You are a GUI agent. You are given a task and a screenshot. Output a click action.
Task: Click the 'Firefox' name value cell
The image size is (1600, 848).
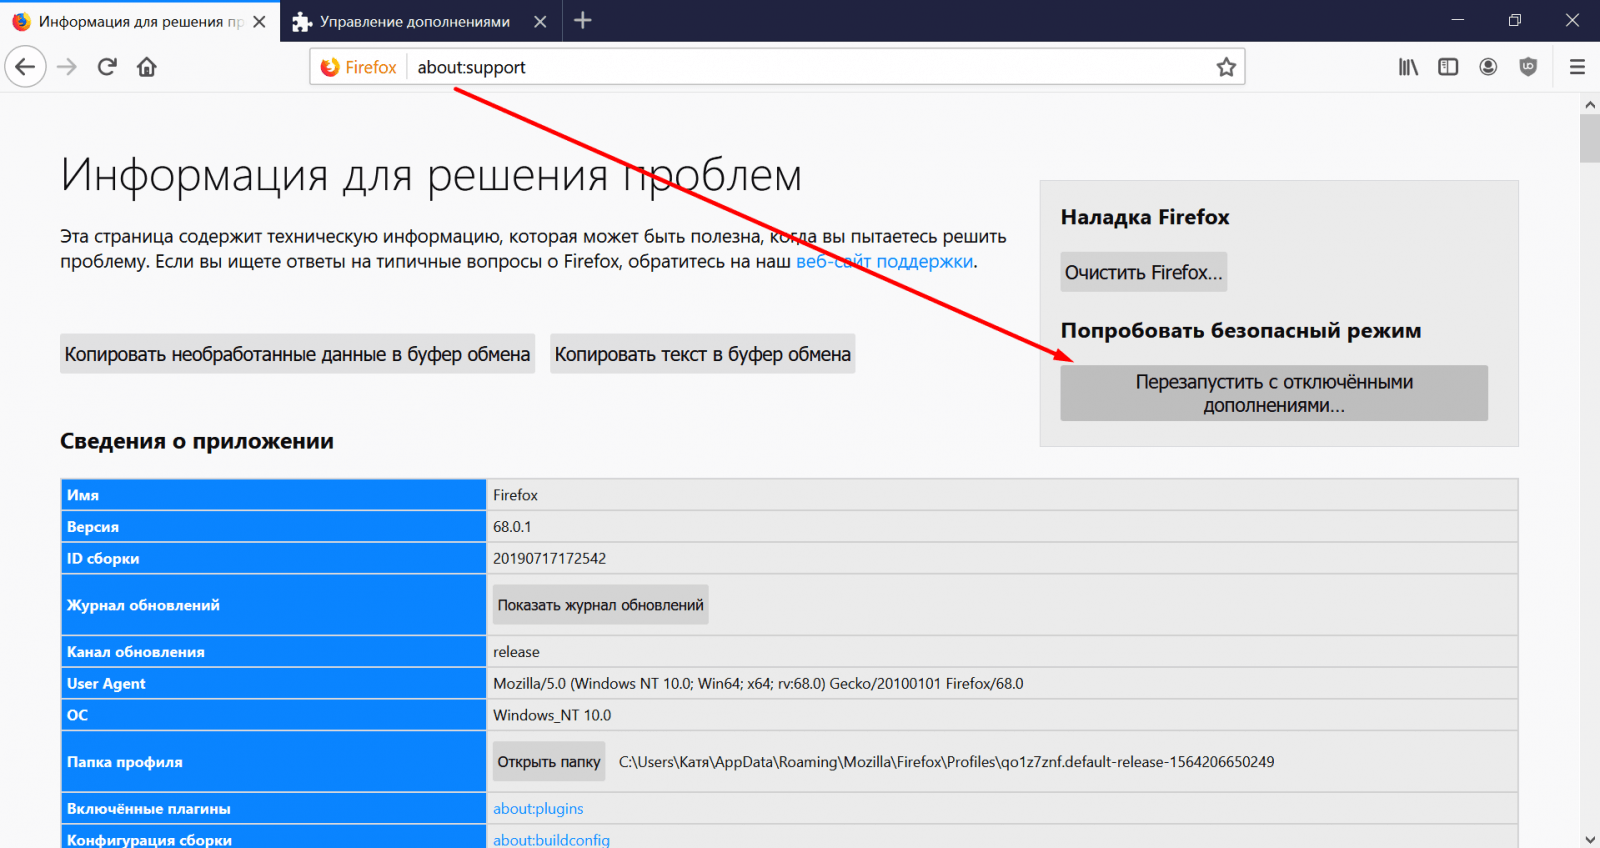tap(1002, 495)
